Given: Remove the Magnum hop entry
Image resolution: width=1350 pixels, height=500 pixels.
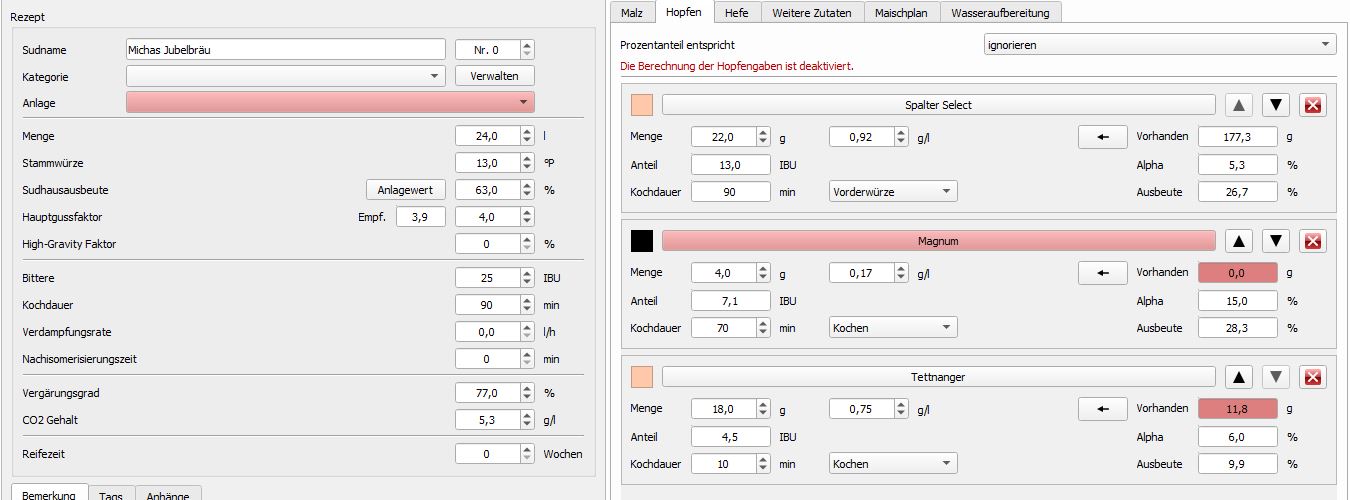Looking at the screenshot, I should point(1314,241).
